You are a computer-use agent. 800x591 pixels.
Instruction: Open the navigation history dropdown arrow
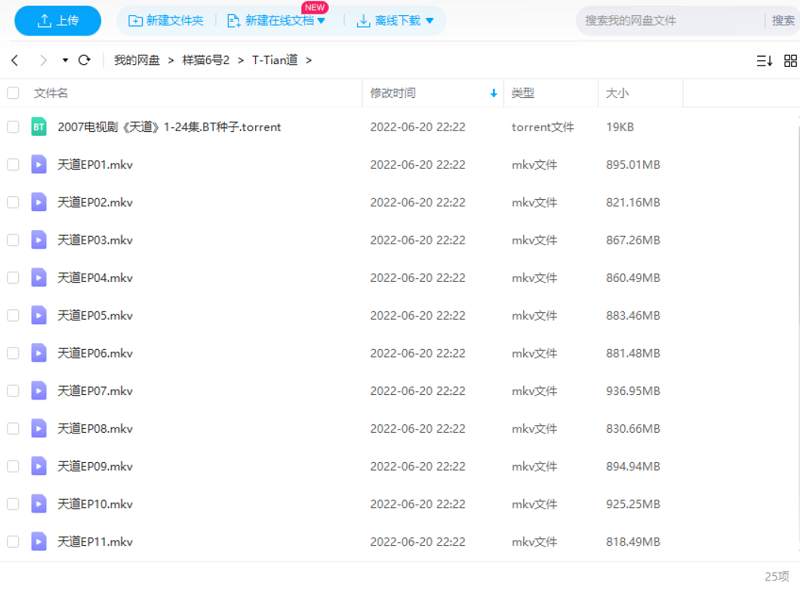click(x=65, y=61)
